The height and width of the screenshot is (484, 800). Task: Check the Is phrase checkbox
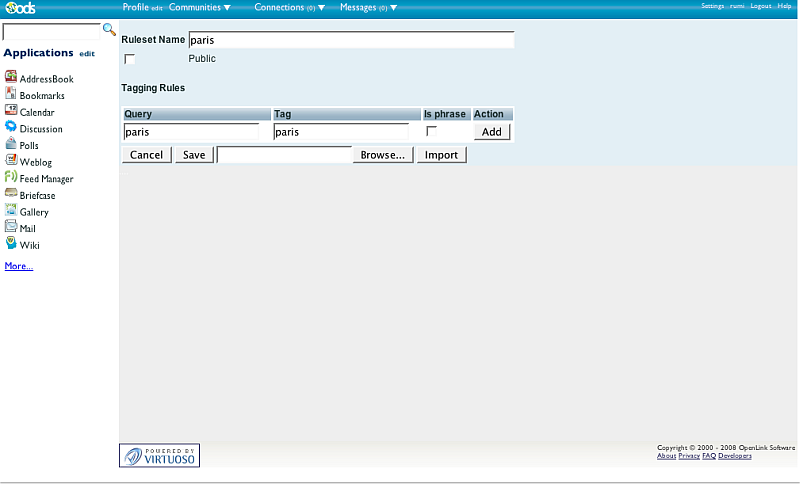432,131
